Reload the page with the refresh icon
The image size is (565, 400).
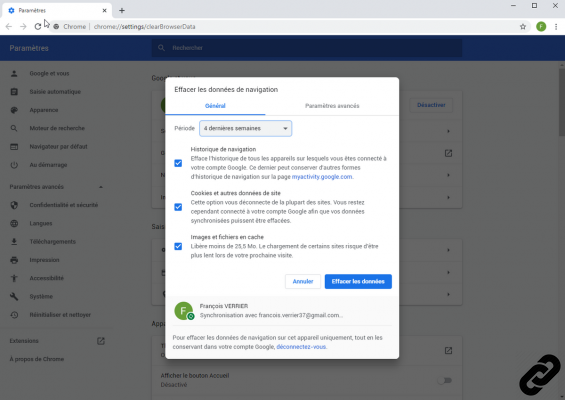37,27
